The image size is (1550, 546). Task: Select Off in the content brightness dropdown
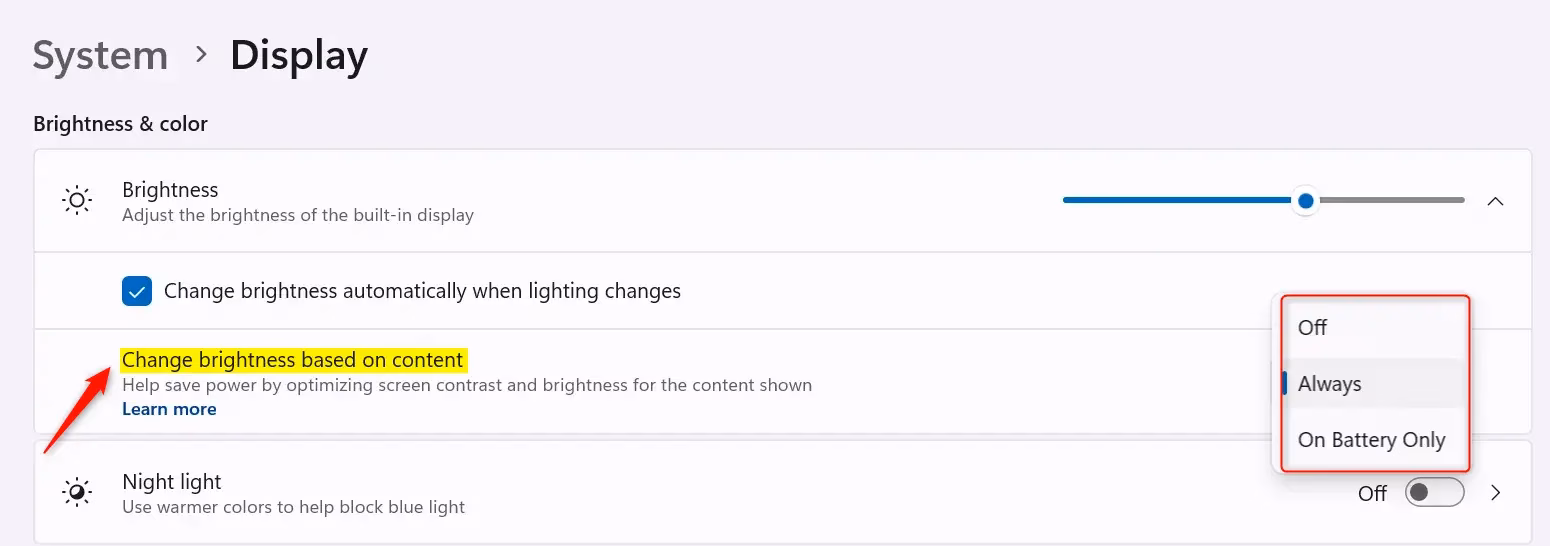(1312, 327)
